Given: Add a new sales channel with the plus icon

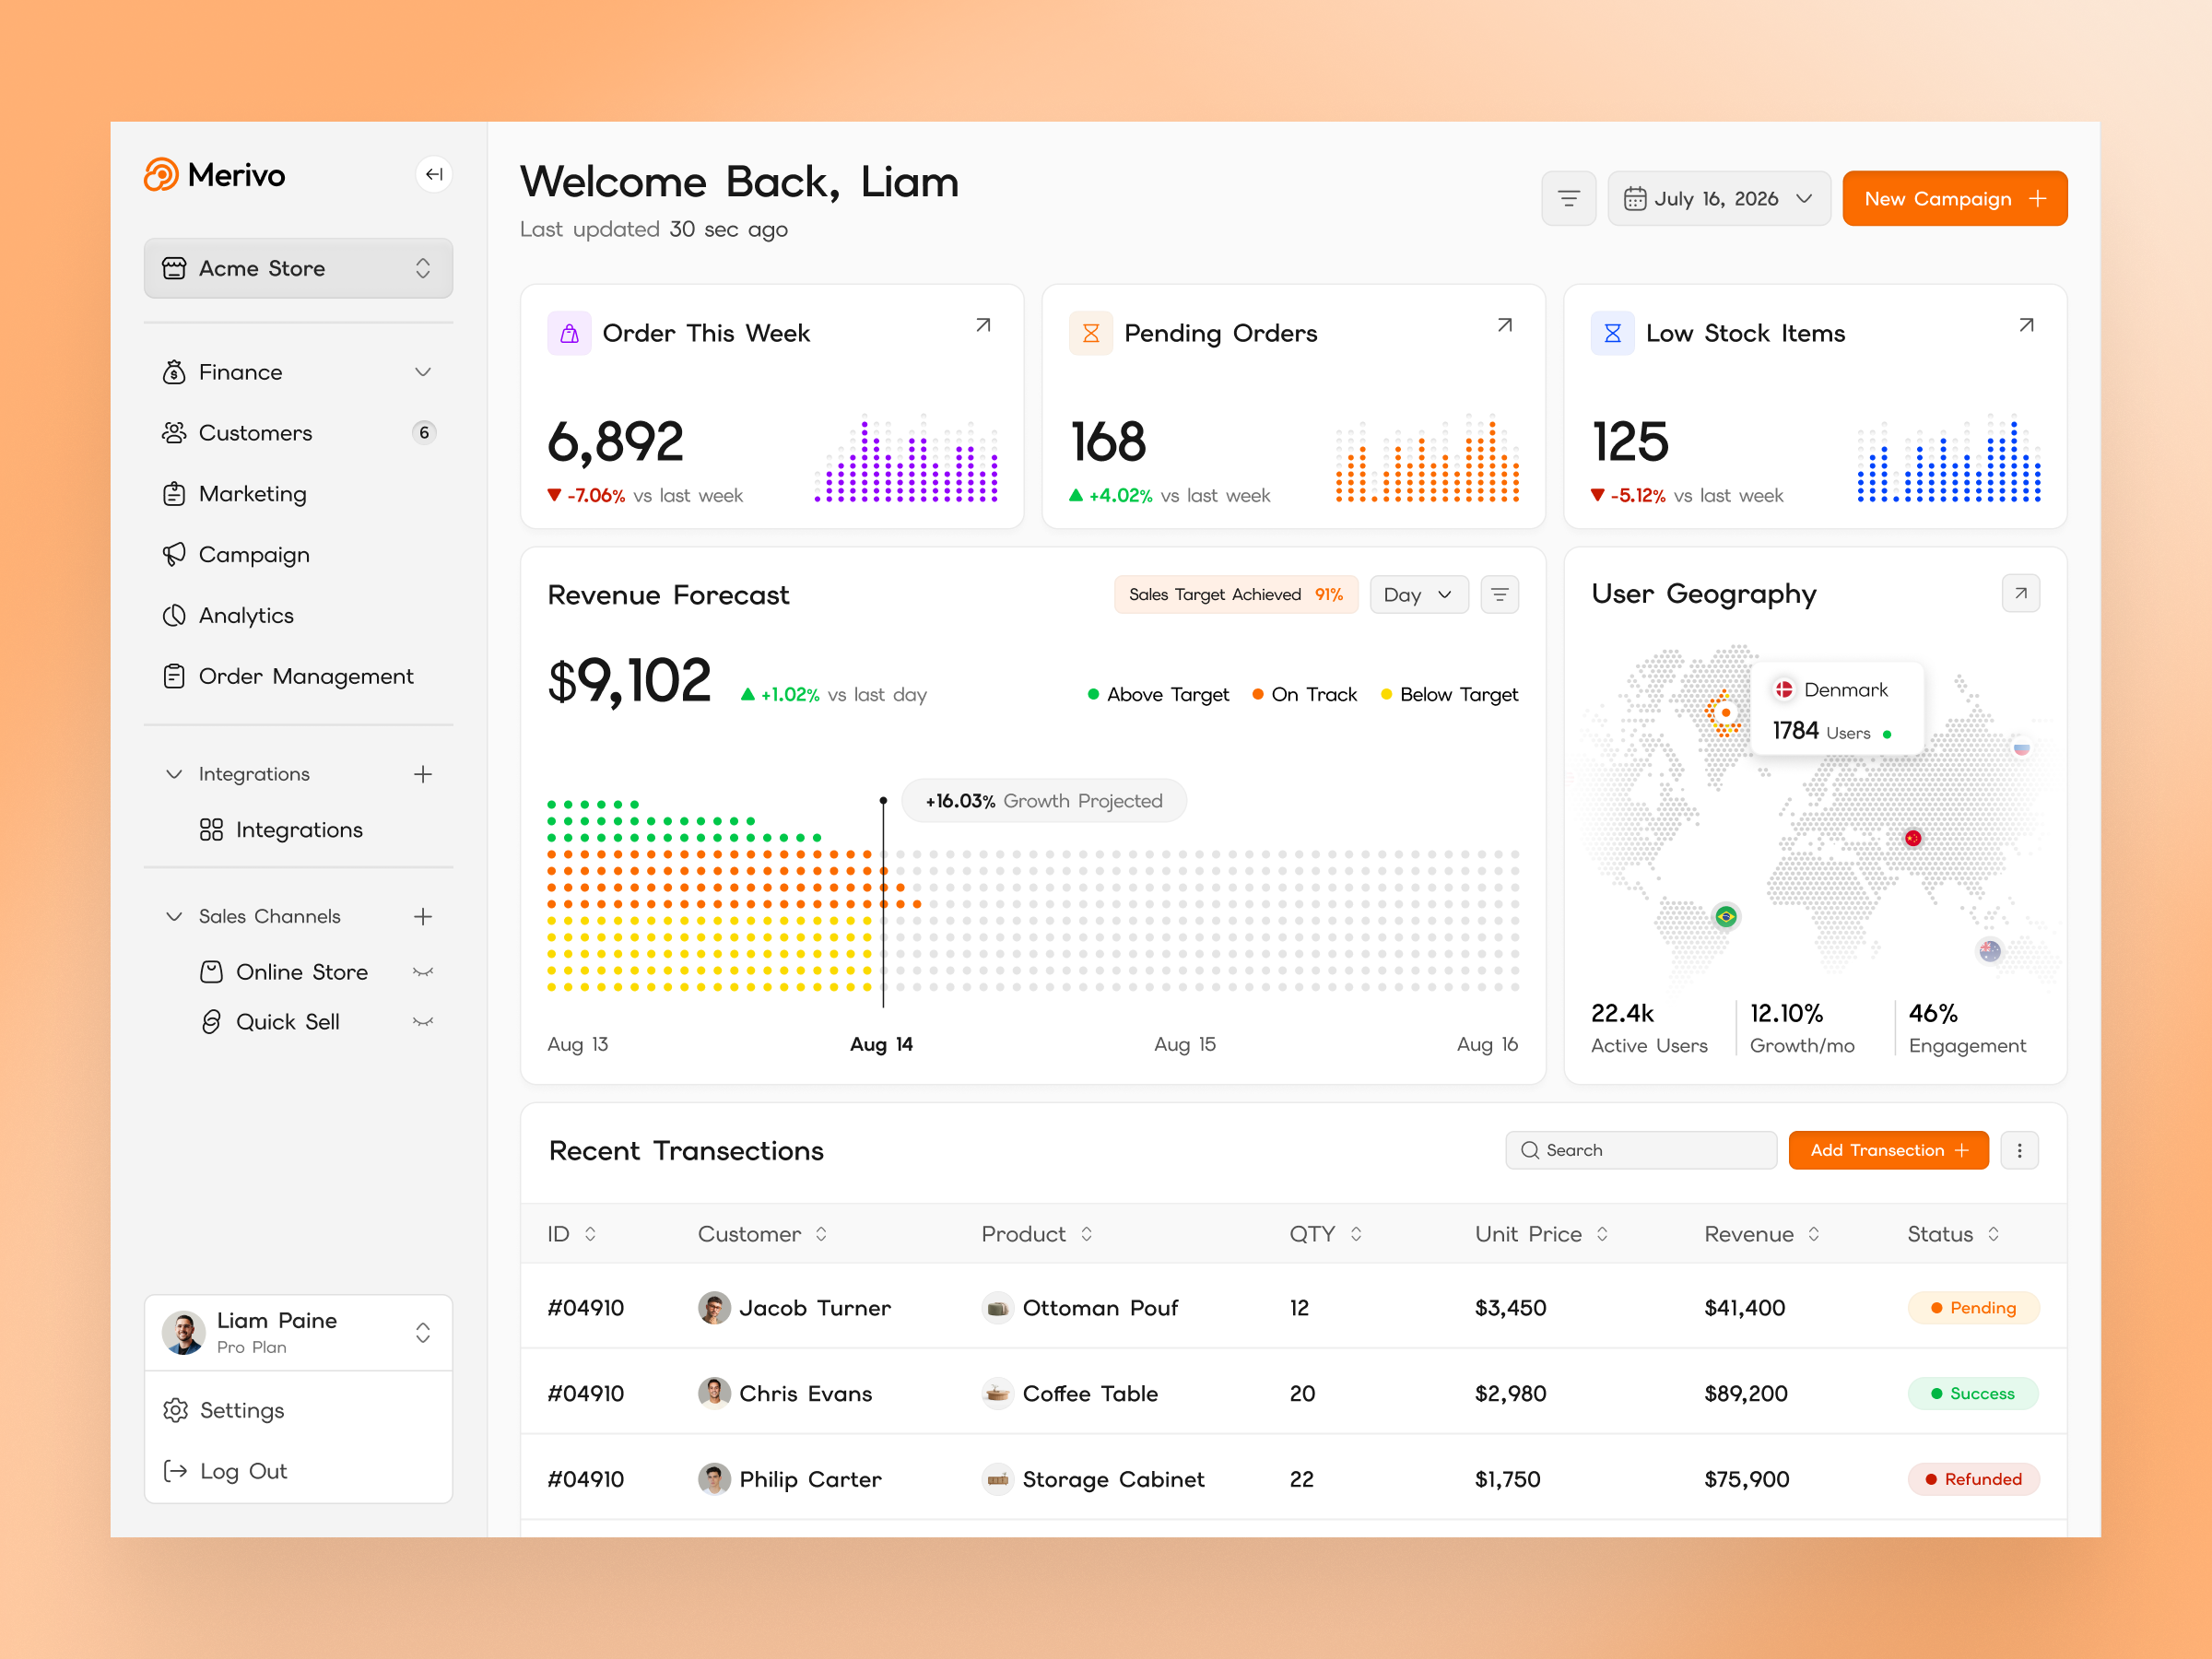Looking at the screenshot, I should (423, 916).
